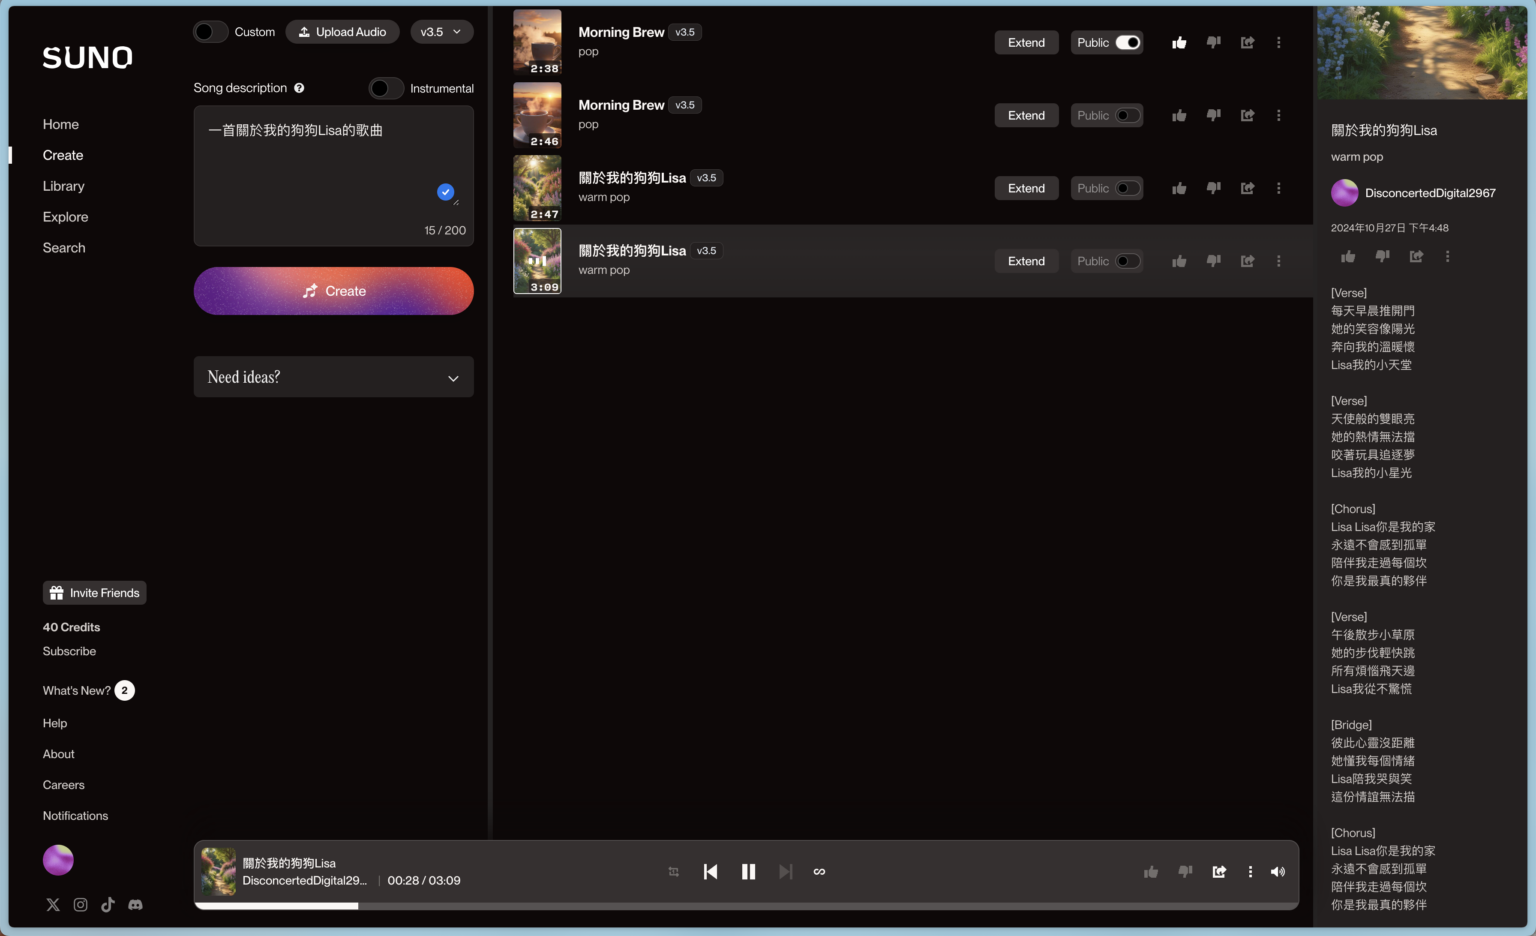1536x936 pixels.
Task: Go to Library in sidebar
Action: (63, 186)
